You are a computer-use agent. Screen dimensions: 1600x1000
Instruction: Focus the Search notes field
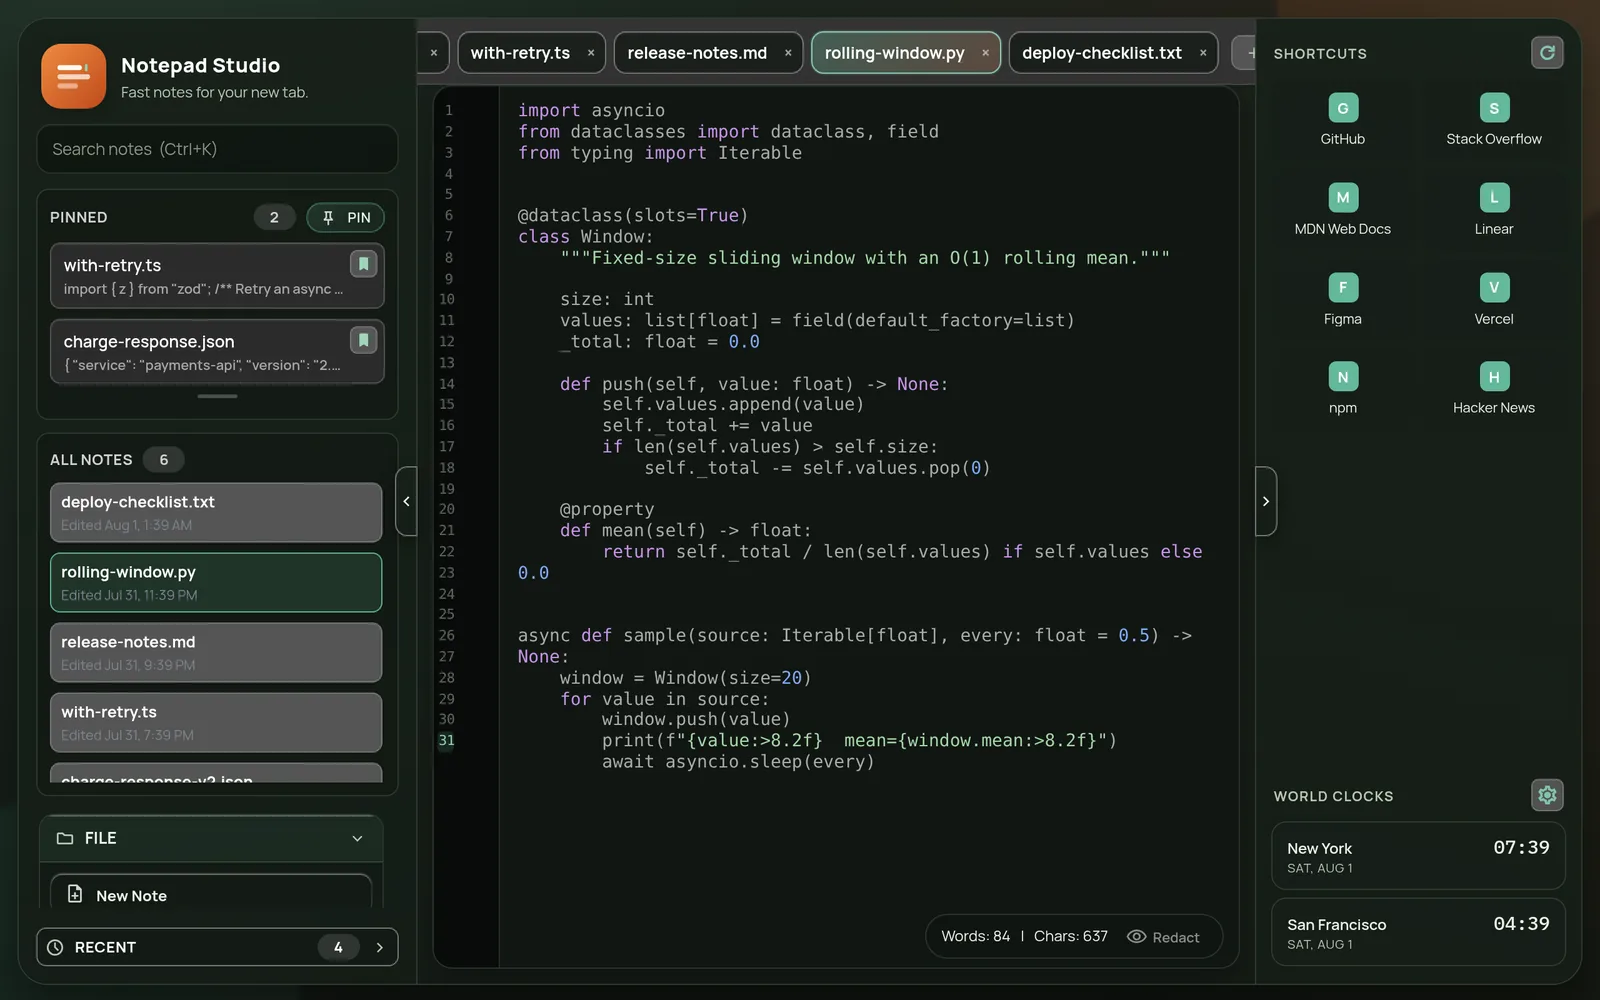click(217, 149)
